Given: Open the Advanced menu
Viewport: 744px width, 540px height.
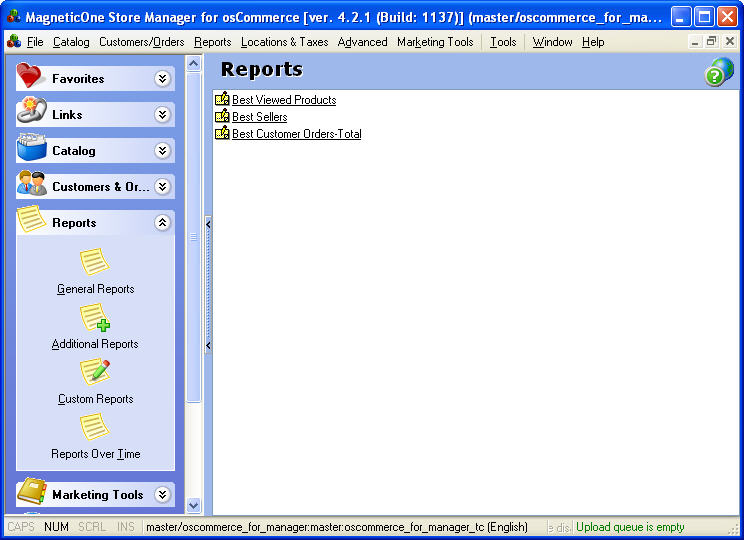Looking at the screenshot, I should [363, 42].
